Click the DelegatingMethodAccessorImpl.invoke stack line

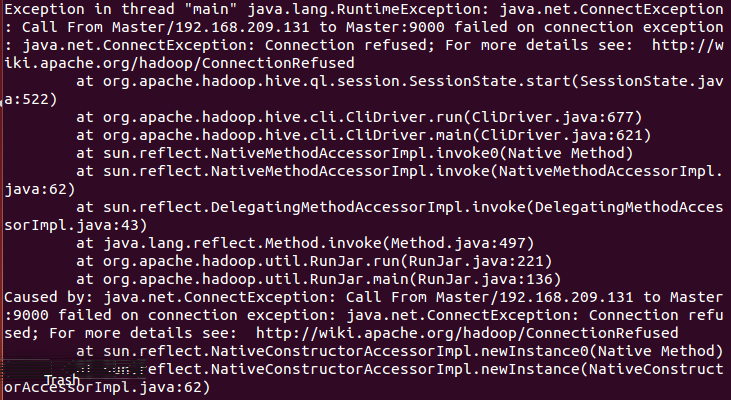tap(400, 207)
